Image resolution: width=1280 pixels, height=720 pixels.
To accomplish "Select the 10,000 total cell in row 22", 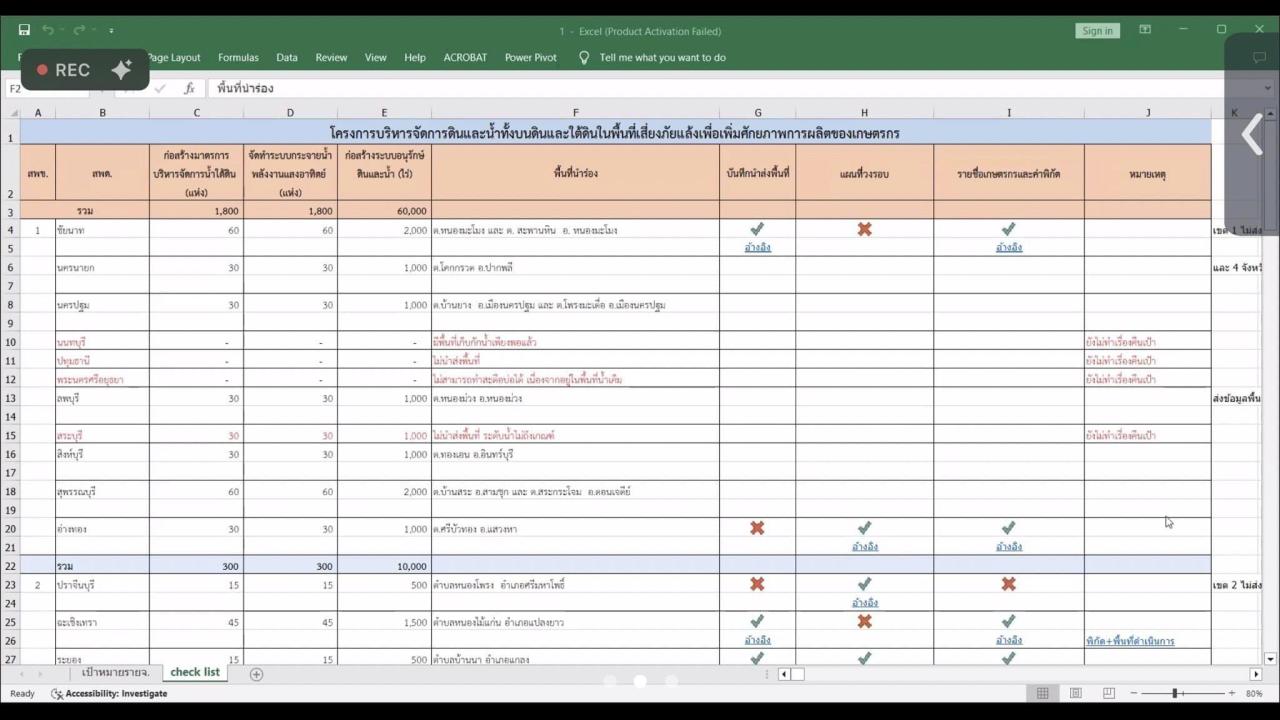I will (384, 566).
